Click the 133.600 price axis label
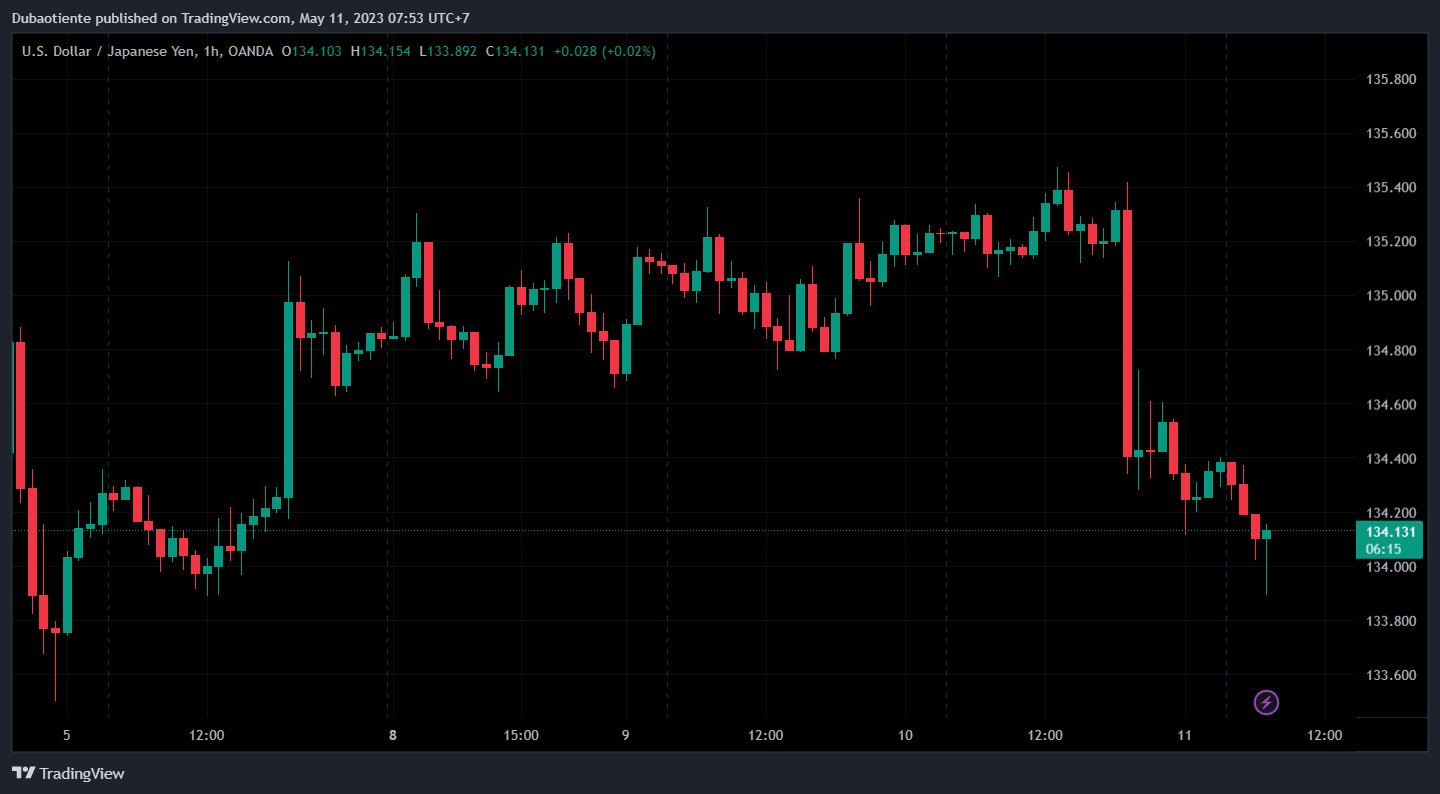1440x794 pixels. pyautogui.click(x=1391, y=675)
